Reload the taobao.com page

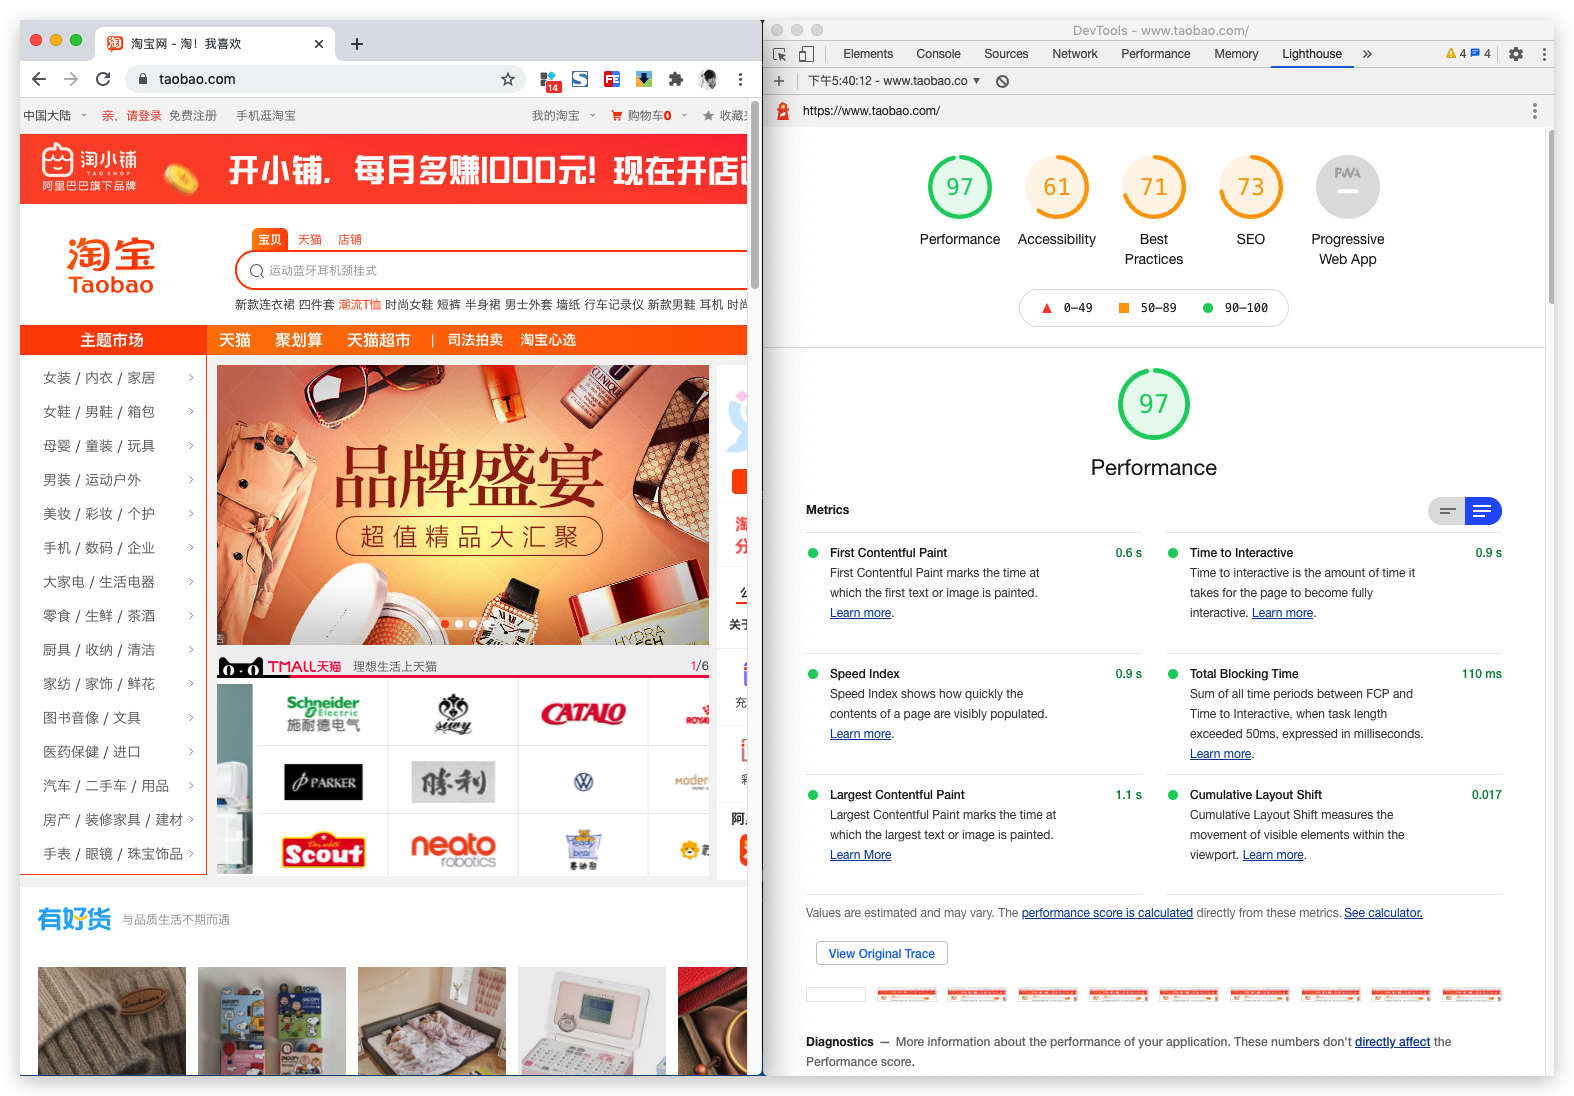coord(103,79)
